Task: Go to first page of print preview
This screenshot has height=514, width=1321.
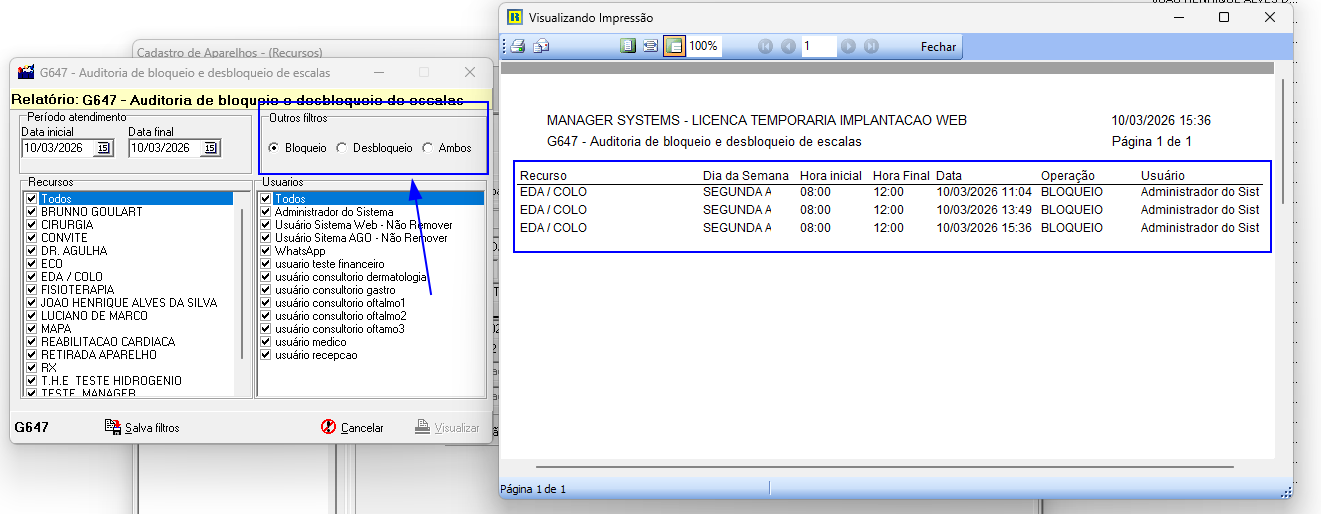Action: pos(766,46)
